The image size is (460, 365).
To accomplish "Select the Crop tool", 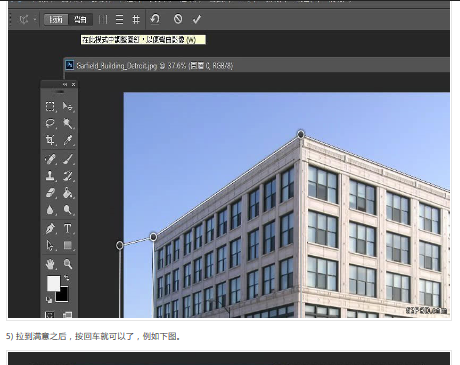I will pos(50,140).
